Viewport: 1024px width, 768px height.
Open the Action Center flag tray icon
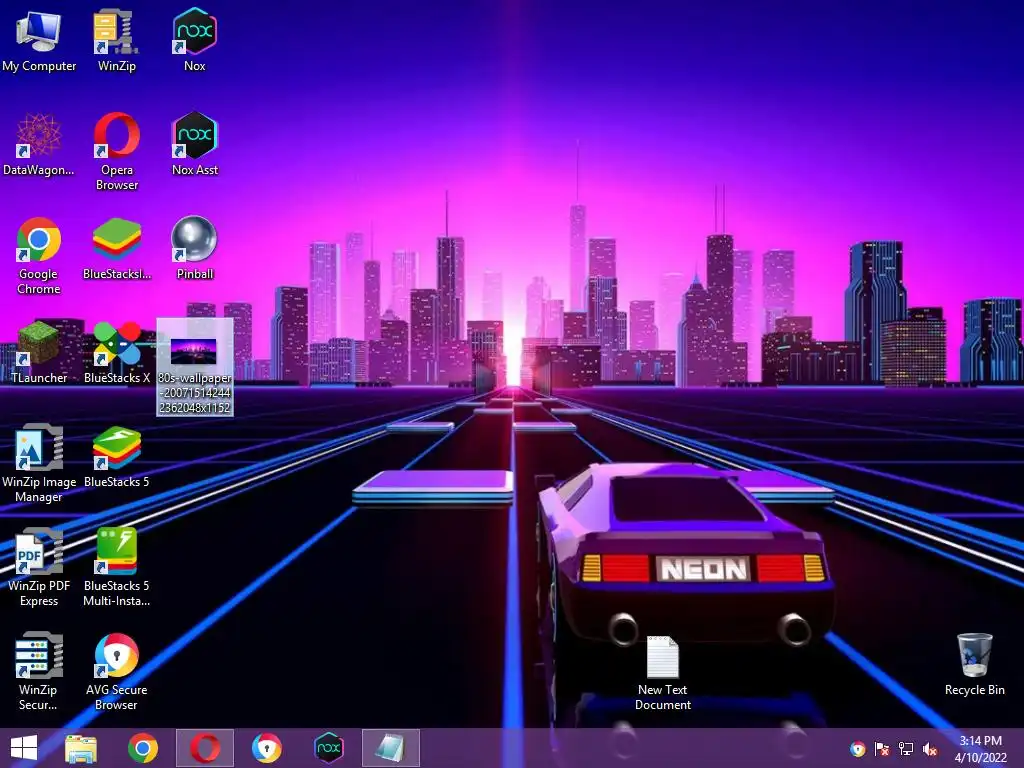point(882,749)
